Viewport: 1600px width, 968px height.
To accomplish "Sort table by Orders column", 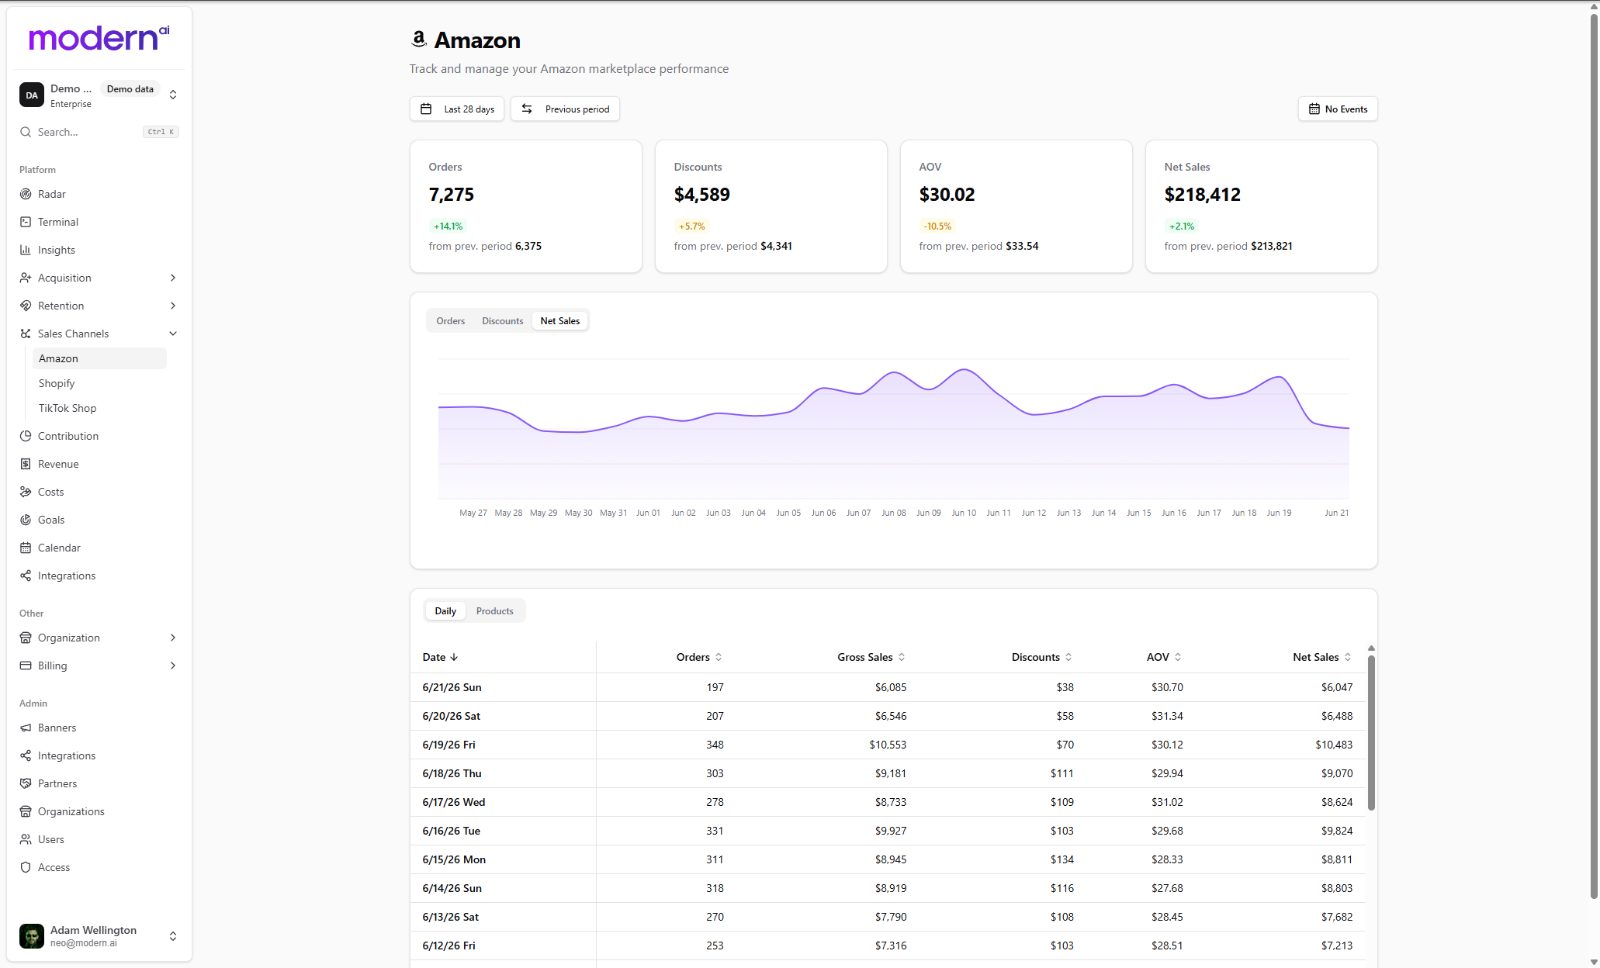I will [699, 657].
